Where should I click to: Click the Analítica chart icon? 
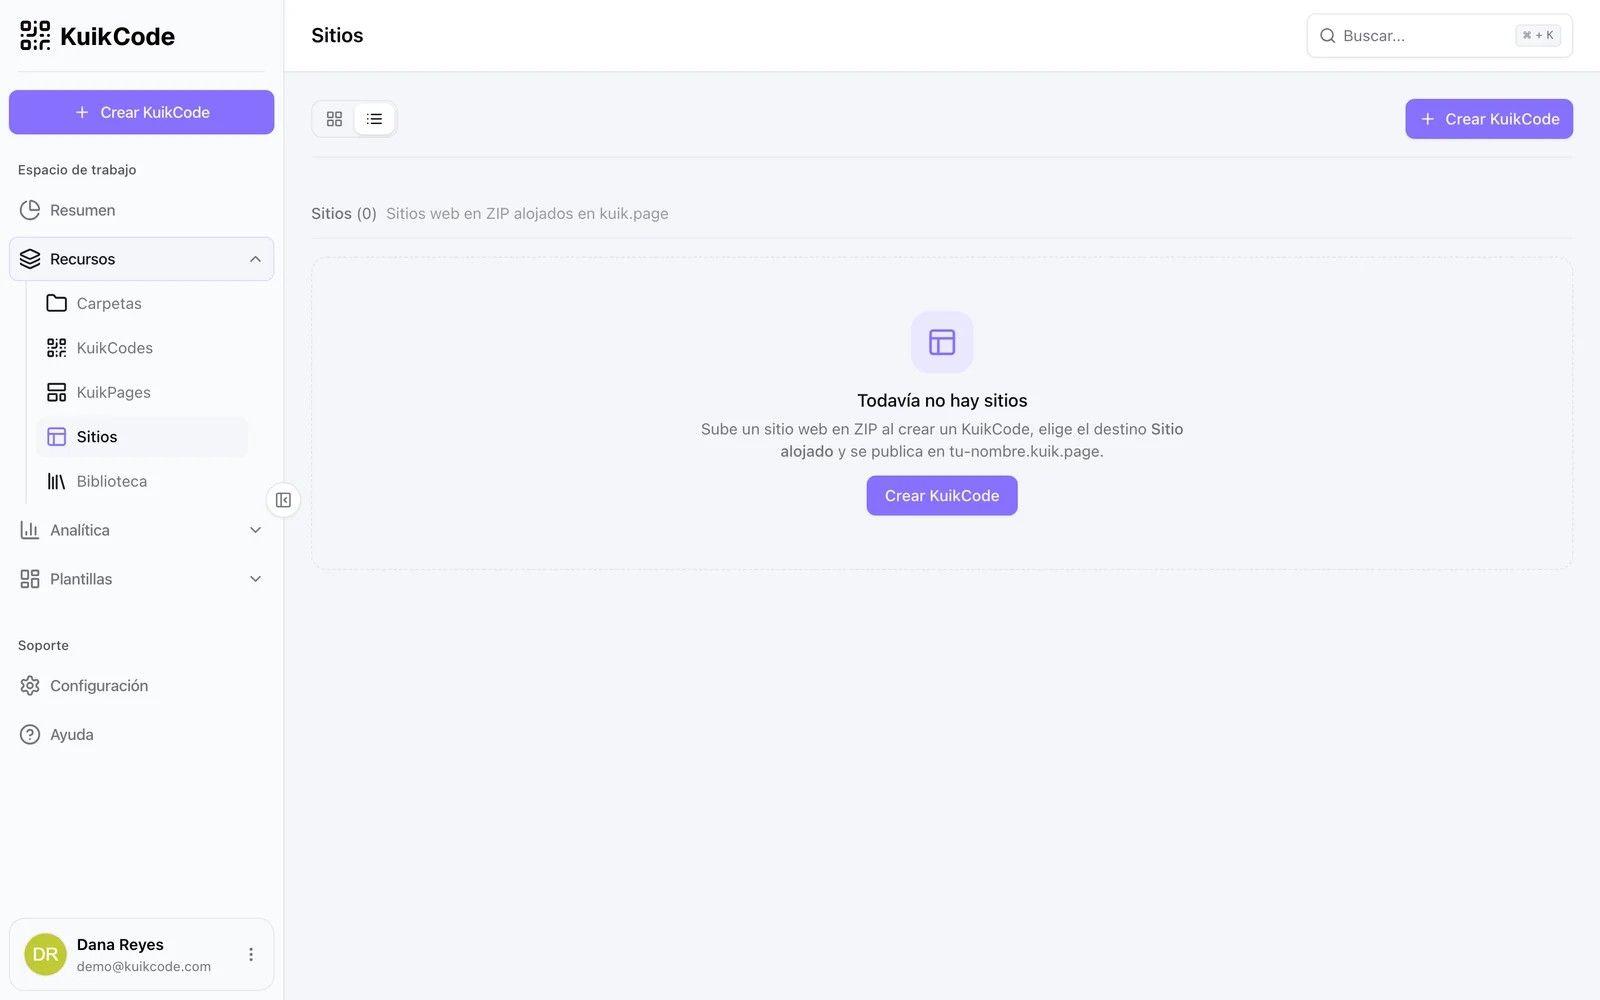point(30,530)
